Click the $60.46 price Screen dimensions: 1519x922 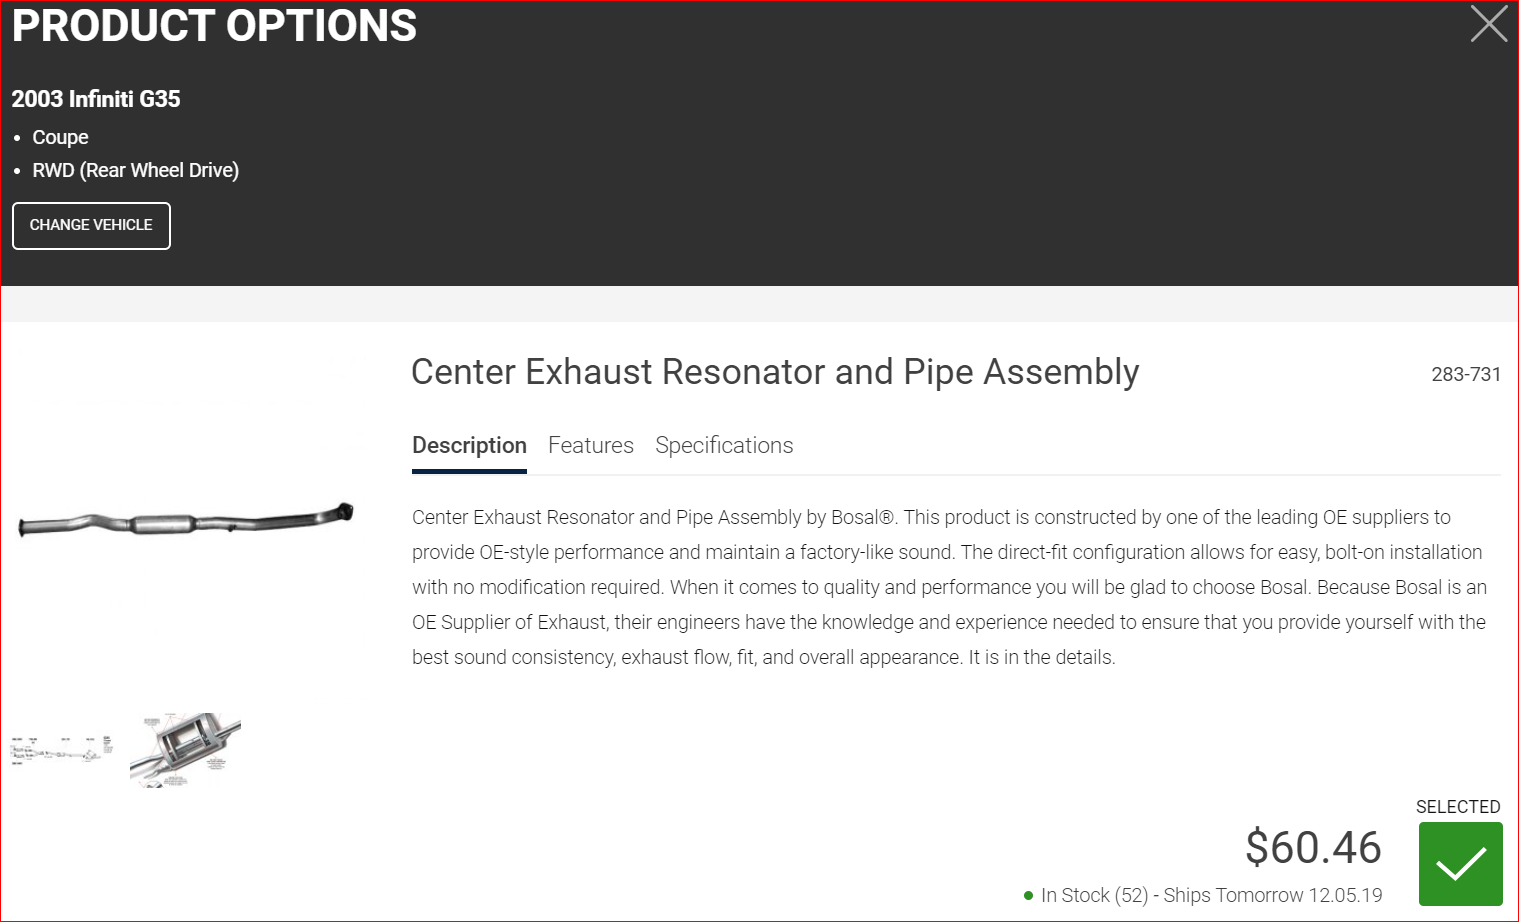tap(1313, 848)
